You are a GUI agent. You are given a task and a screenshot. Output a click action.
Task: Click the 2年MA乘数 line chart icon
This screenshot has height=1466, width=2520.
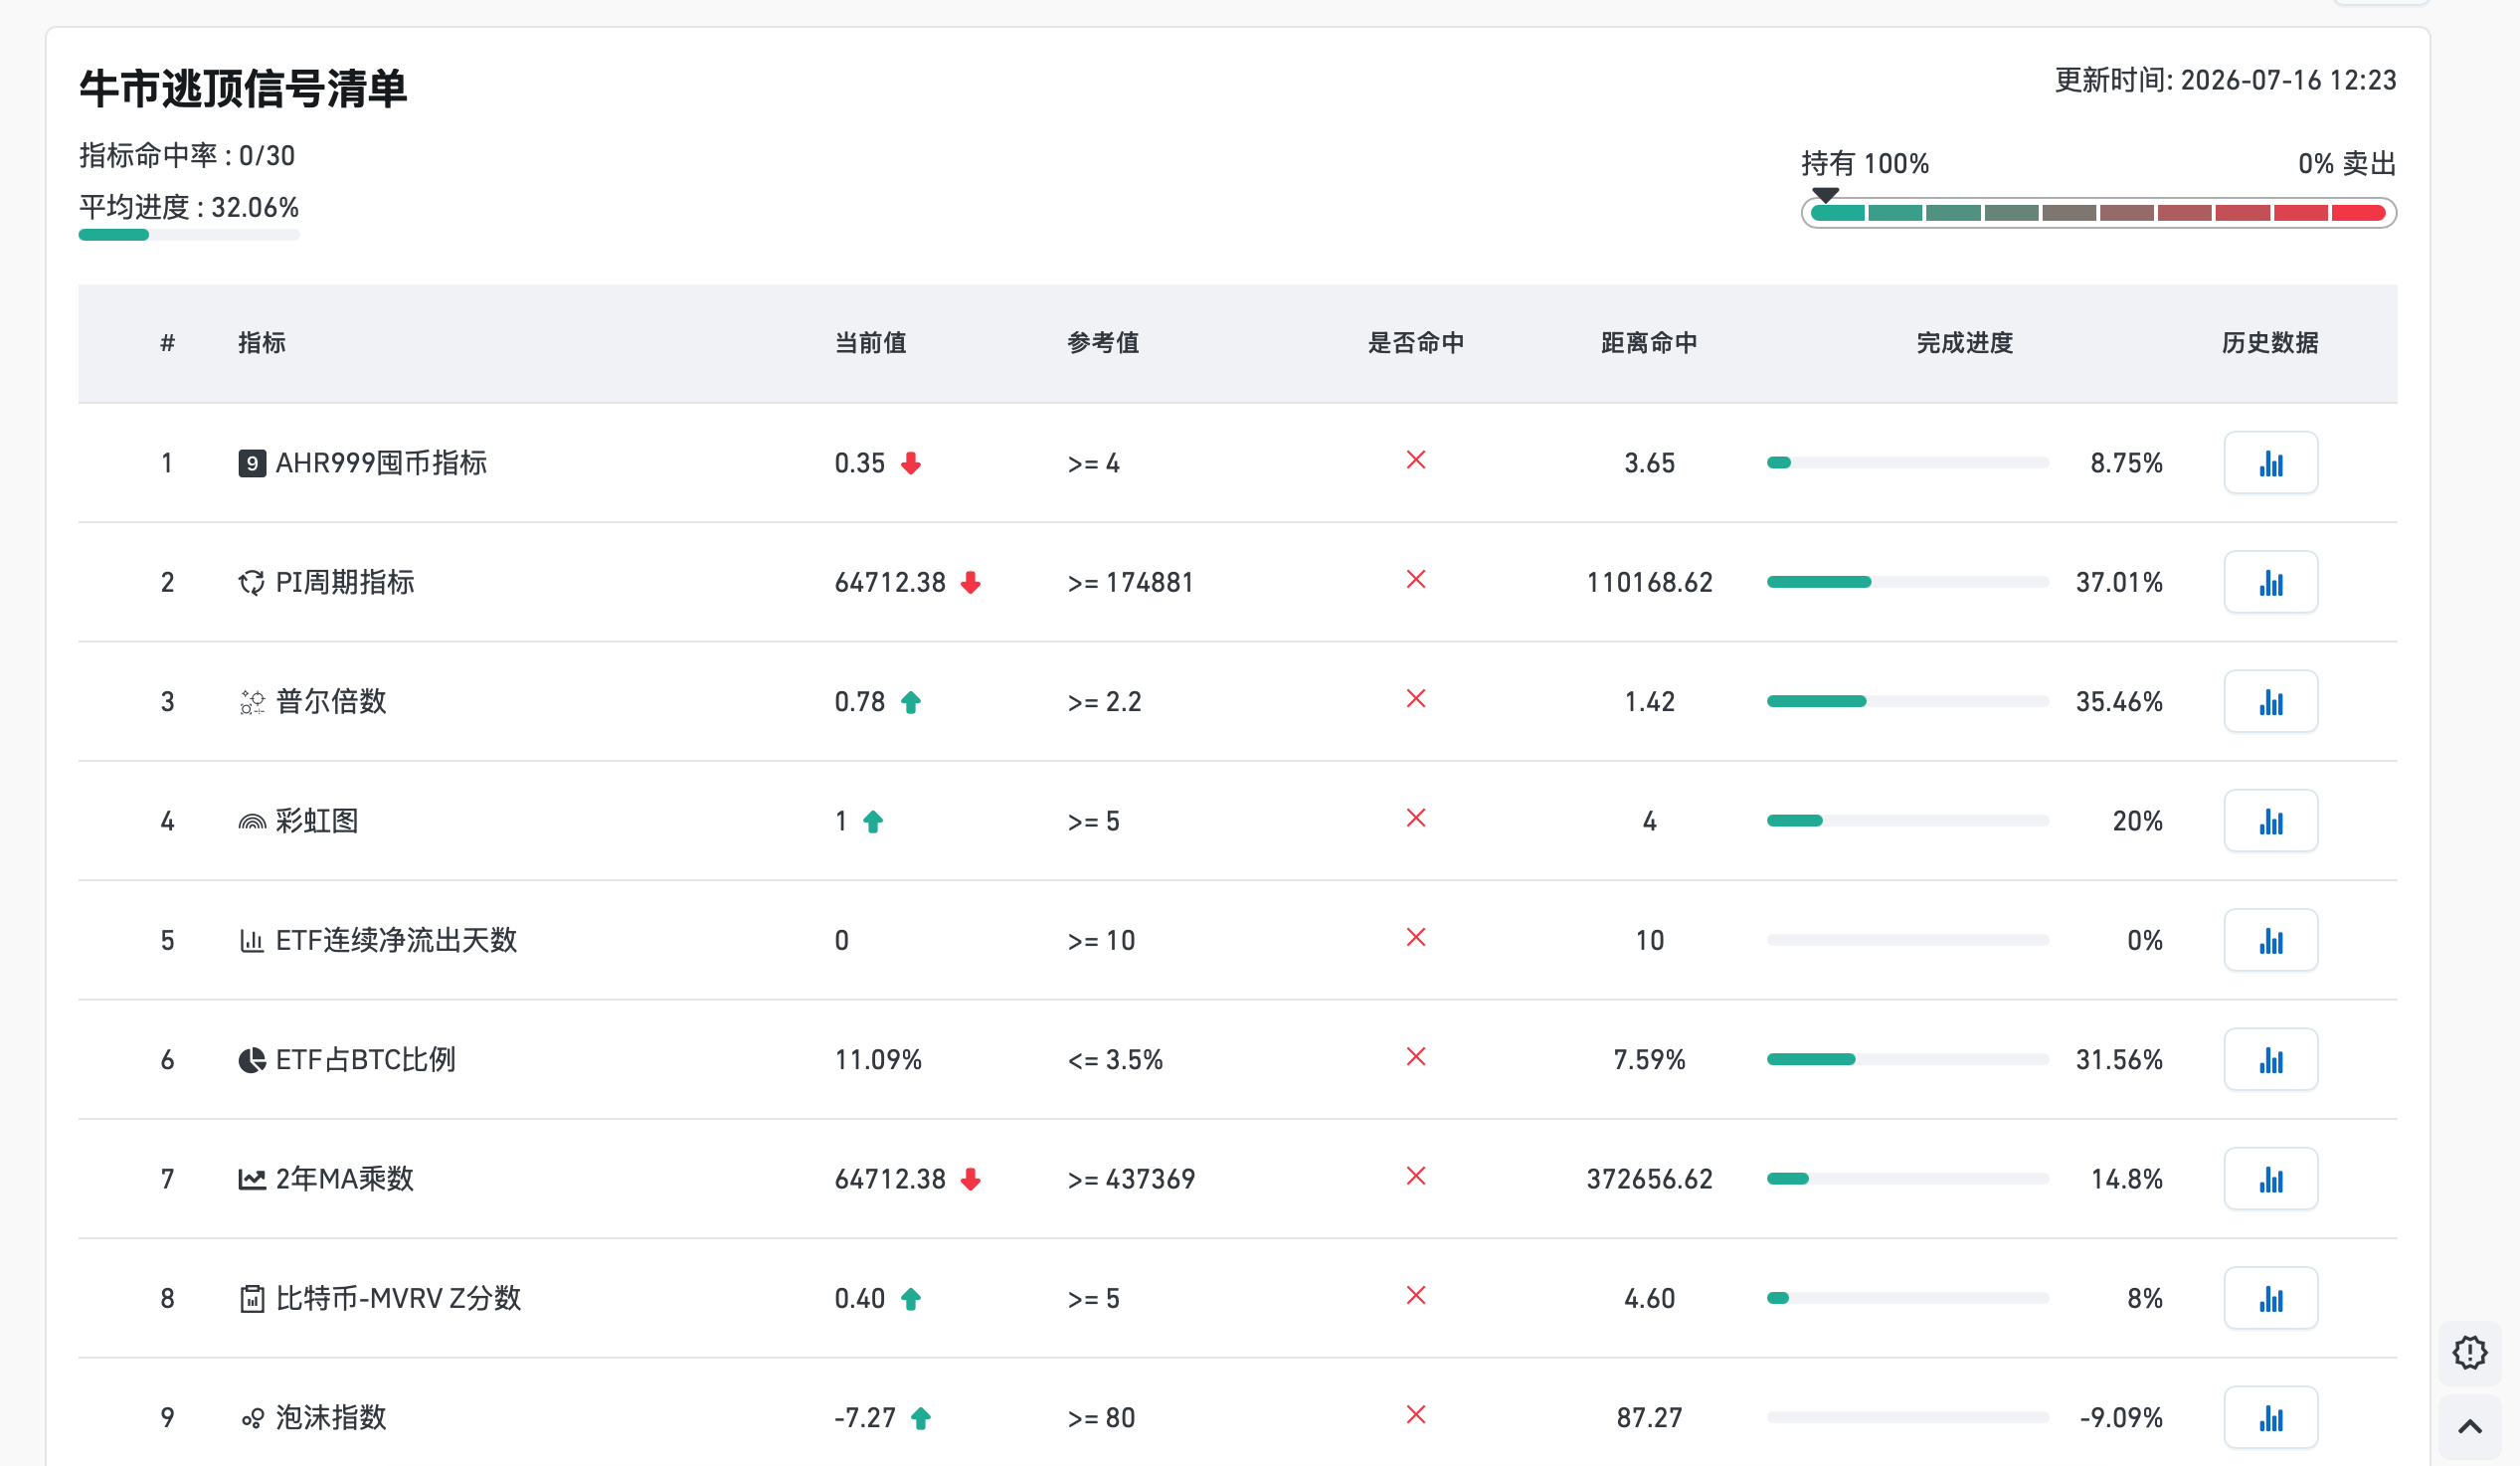point(252,1179)
